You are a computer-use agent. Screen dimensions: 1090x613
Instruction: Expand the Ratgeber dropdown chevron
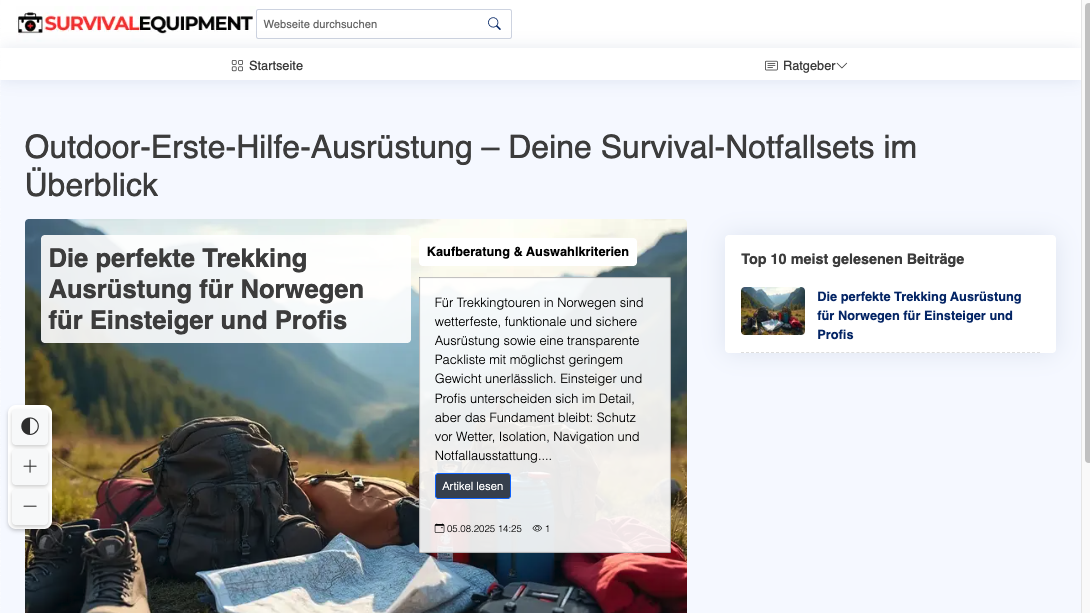tap(842, 66)
